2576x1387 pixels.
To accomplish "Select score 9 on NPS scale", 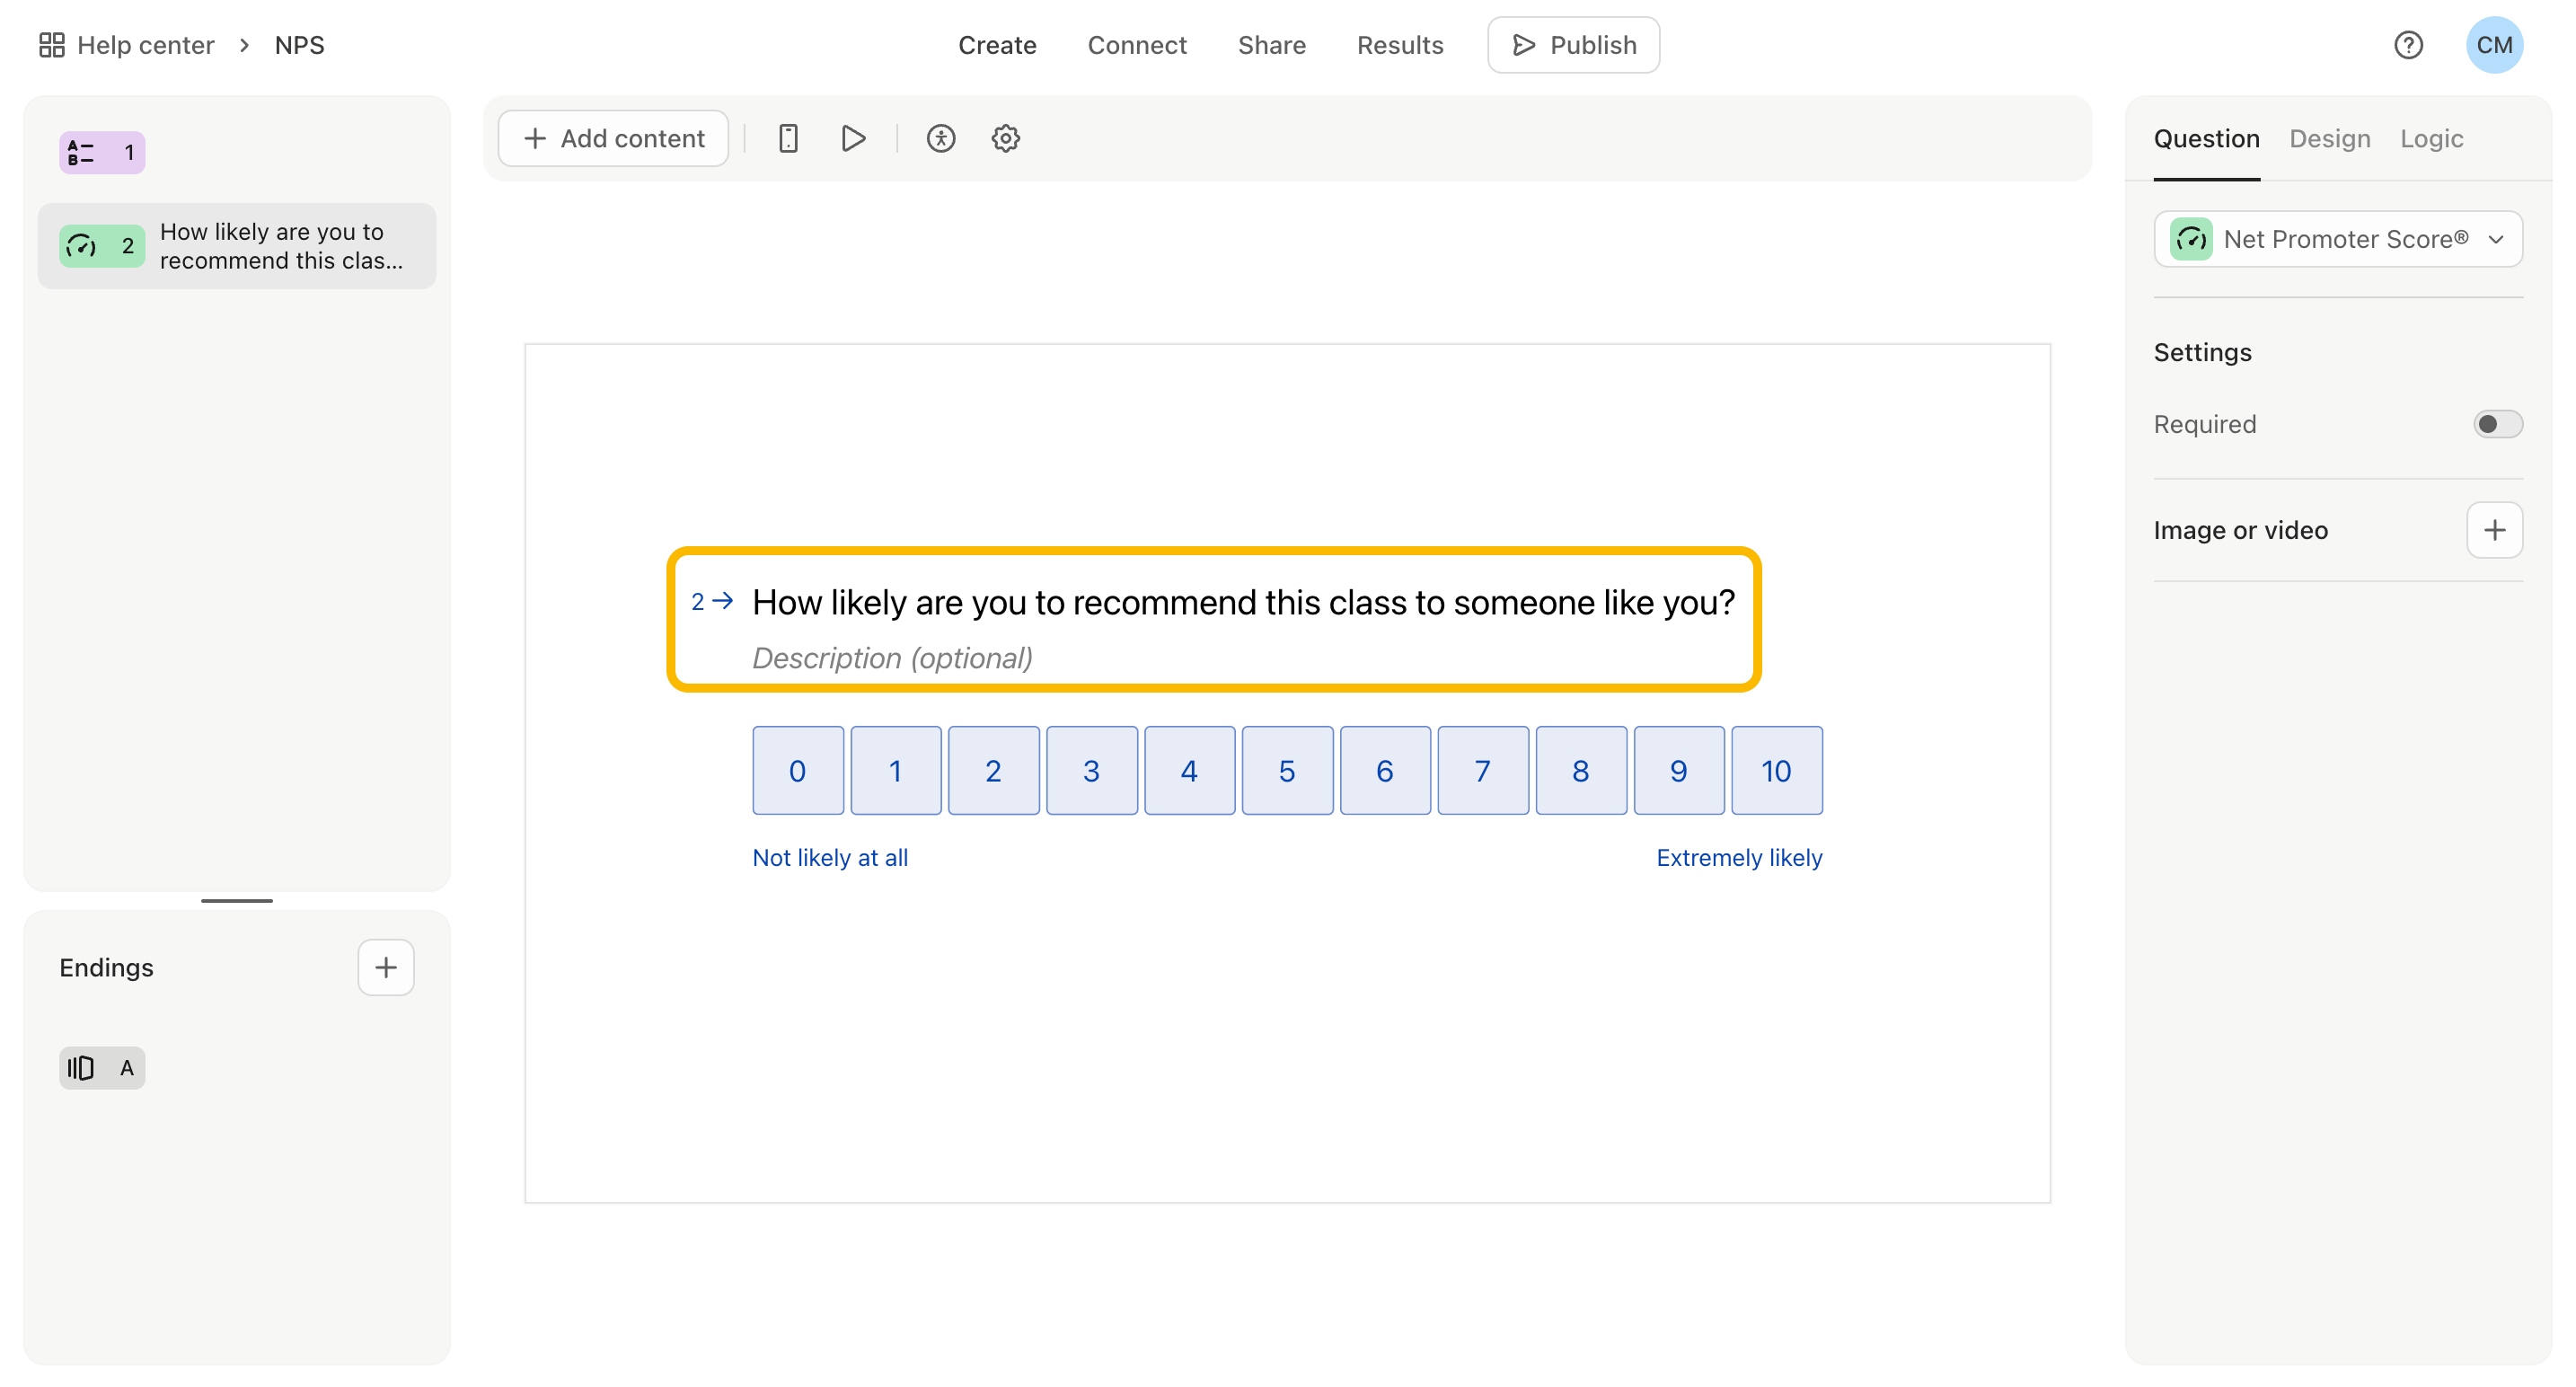I will [1679, 770].
